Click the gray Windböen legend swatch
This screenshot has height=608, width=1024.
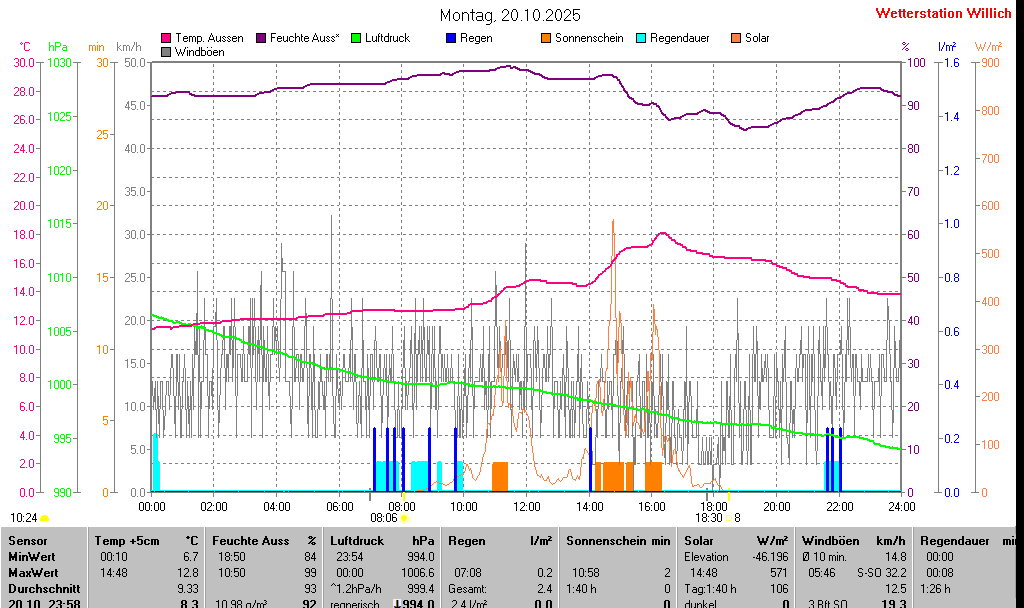click(166, 52)
